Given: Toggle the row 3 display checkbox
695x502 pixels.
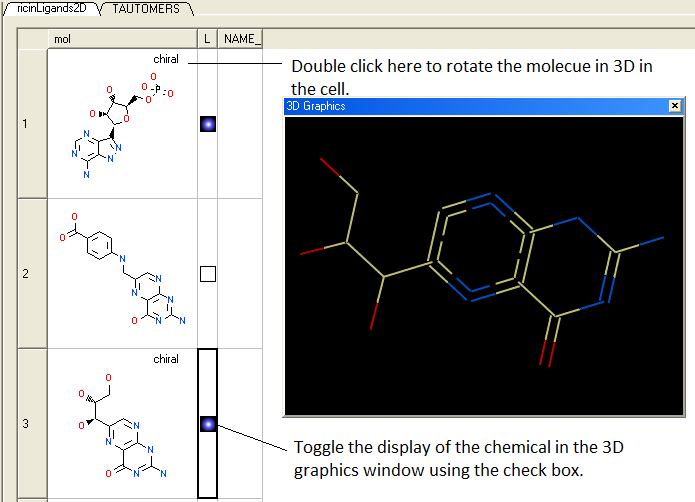Looking at the screenshot, I should point(208,424).
